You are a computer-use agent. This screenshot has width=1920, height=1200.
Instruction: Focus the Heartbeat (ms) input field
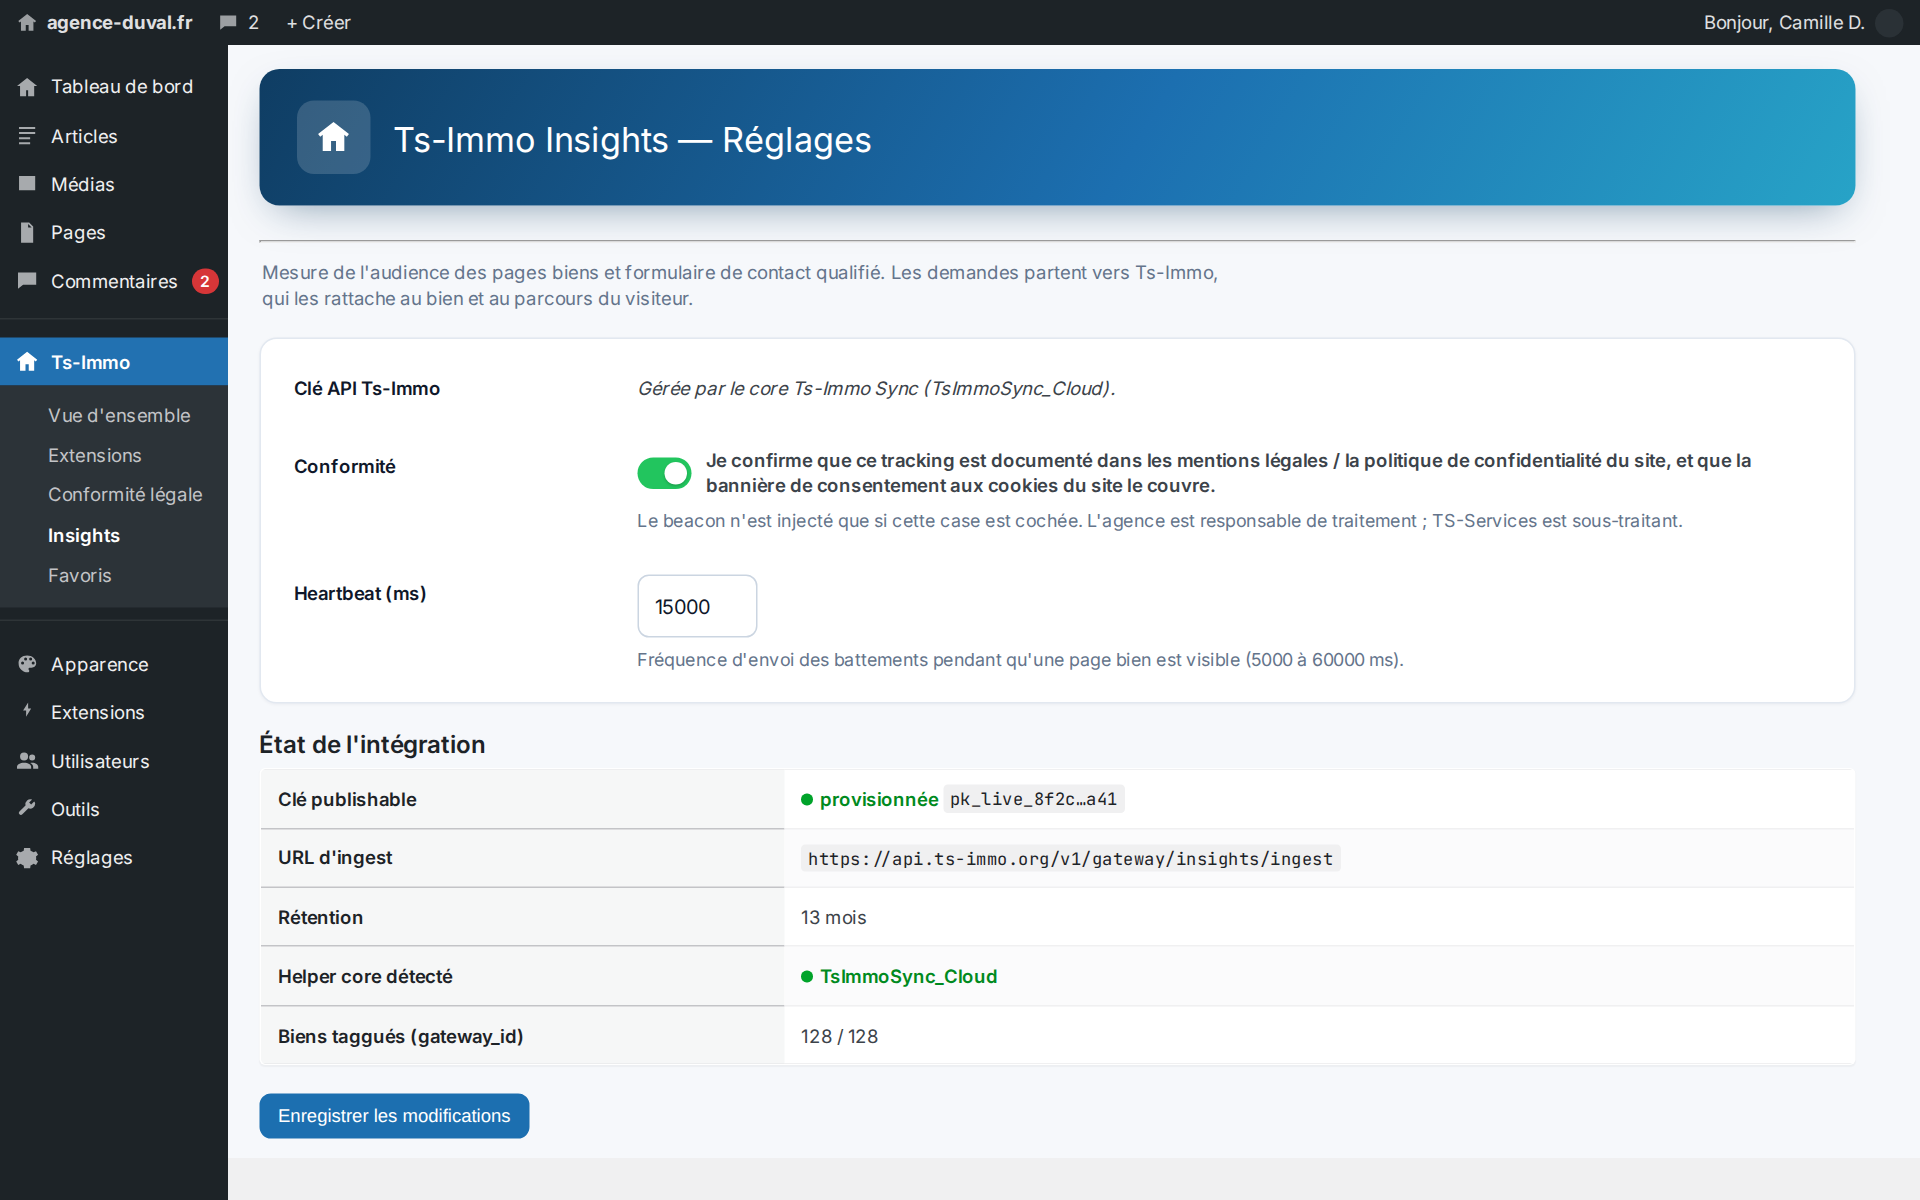(697, 606)
